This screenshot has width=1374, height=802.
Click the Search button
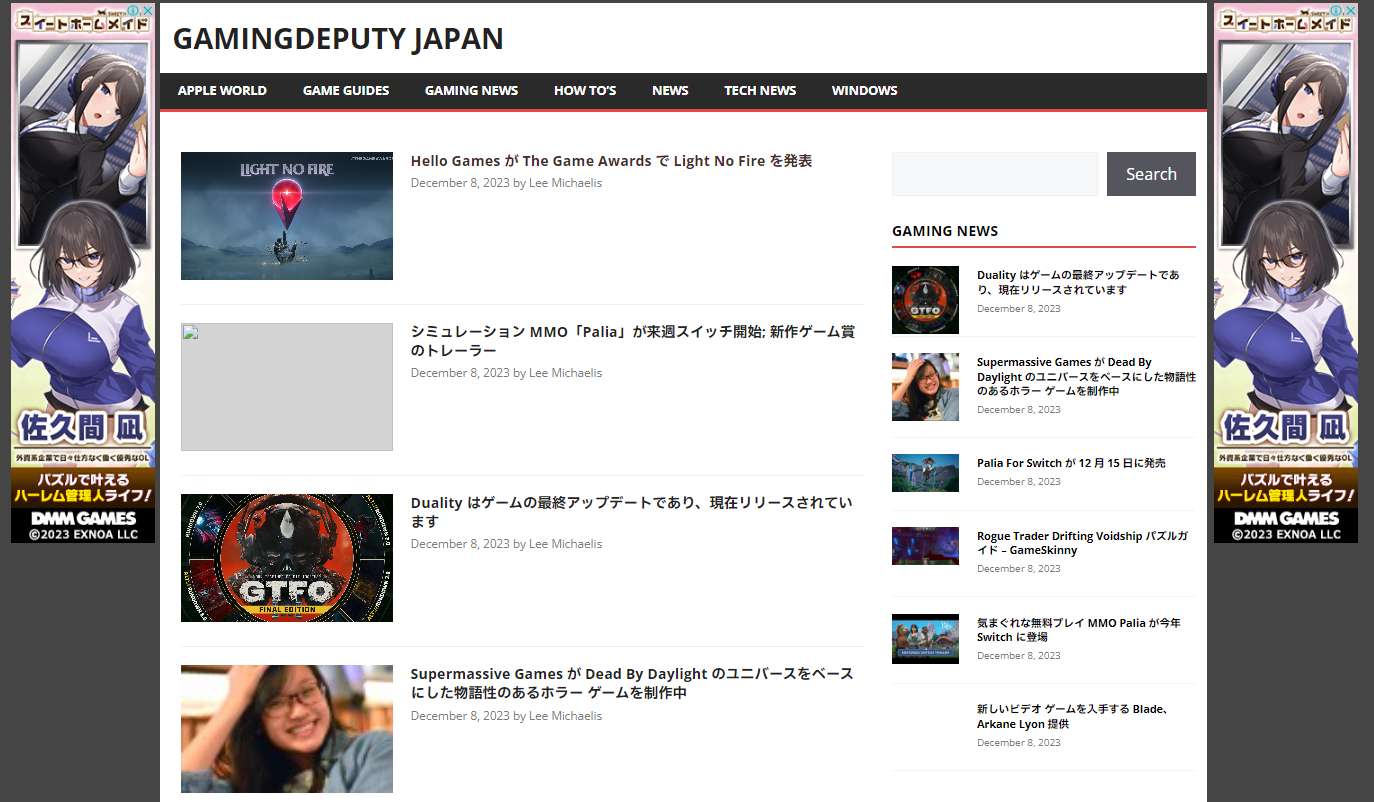1150,174
